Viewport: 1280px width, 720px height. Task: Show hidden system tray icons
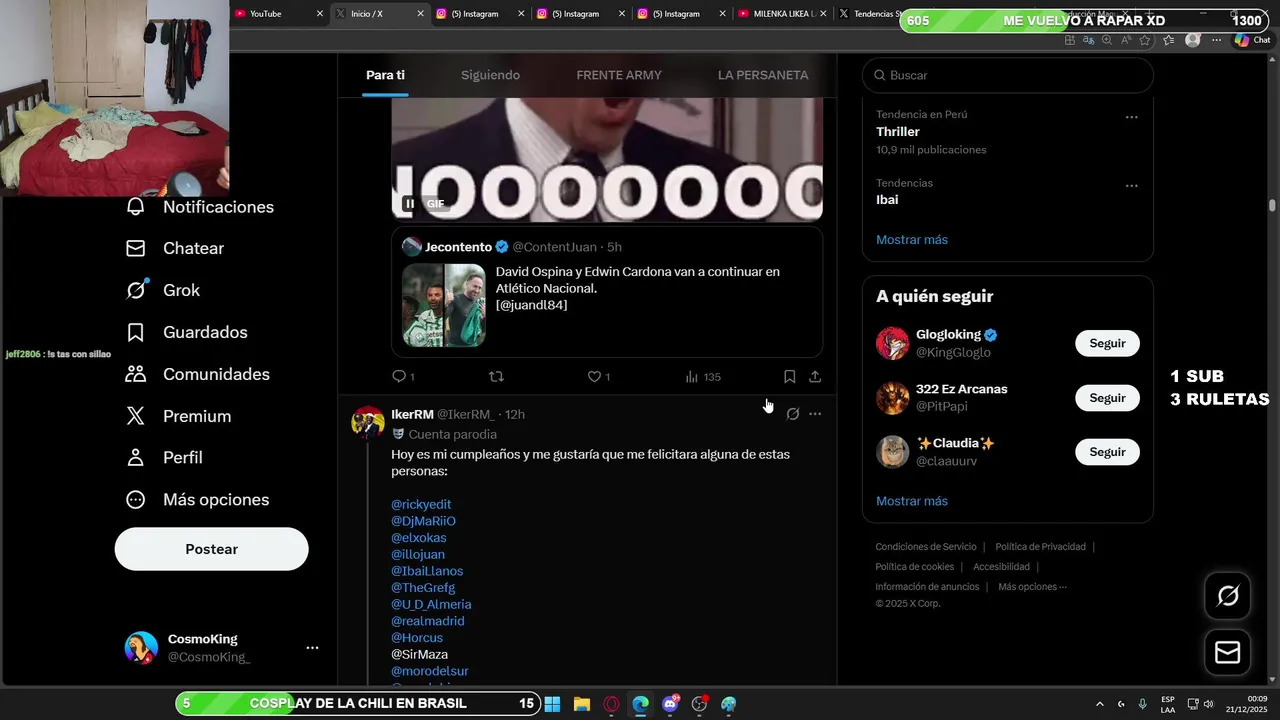tap(1100, 704)
